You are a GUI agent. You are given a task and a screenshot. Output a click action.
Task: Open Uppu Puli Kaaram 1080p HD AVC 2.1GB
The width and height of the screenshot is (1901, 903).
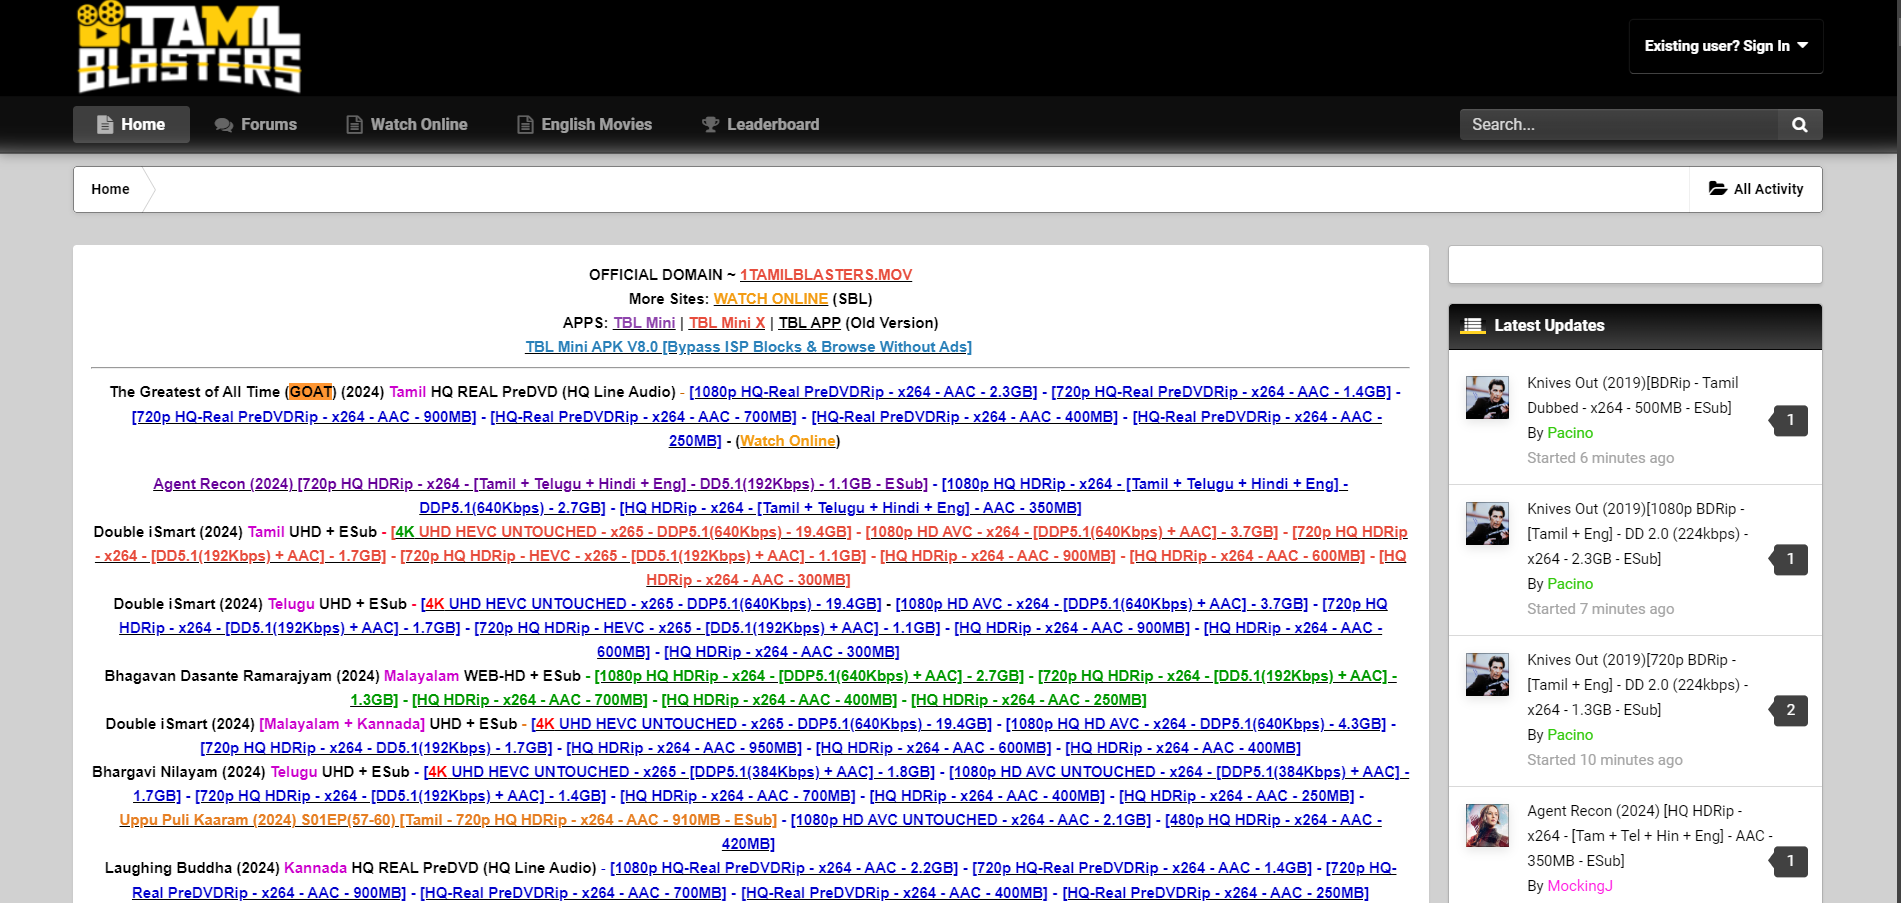(x=971, y=820)
